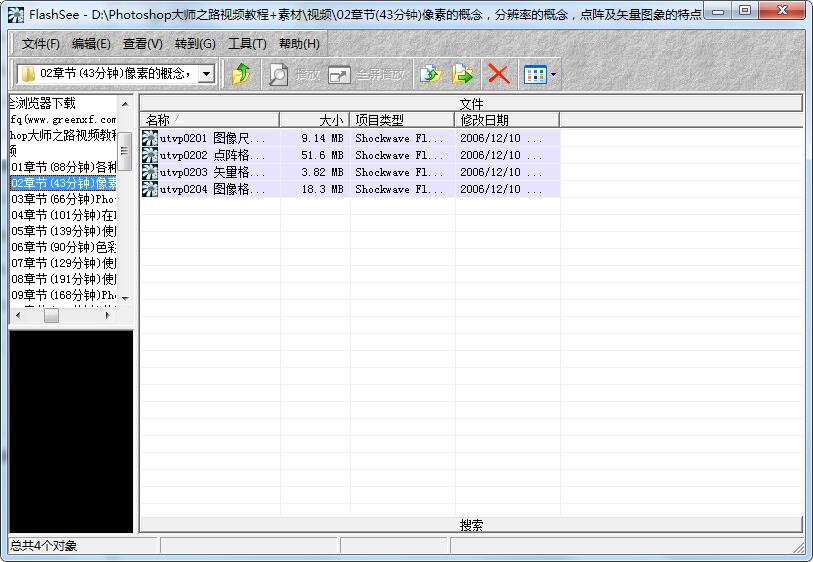
Task: Sort by the 名称 column header
Action: point(209,120)
